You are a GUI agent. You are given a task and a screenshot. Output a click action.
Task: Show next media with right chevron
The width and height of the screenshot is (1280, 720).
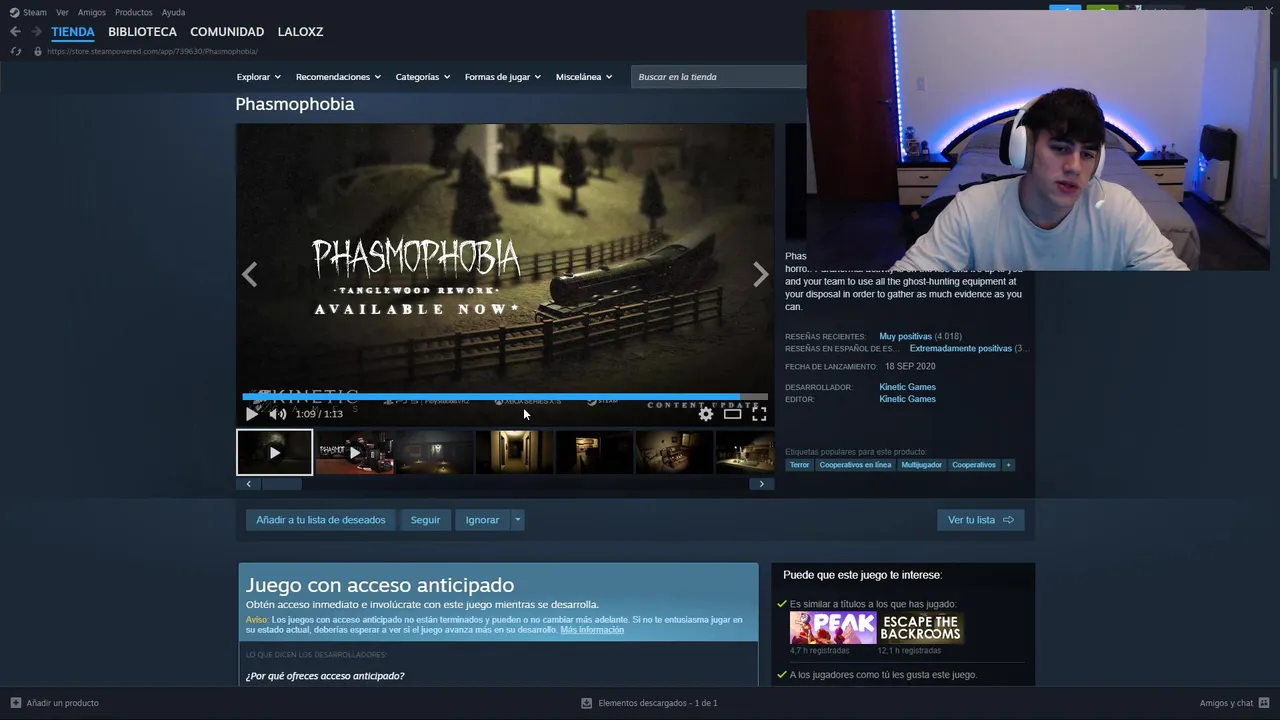(x=760, y=274)
